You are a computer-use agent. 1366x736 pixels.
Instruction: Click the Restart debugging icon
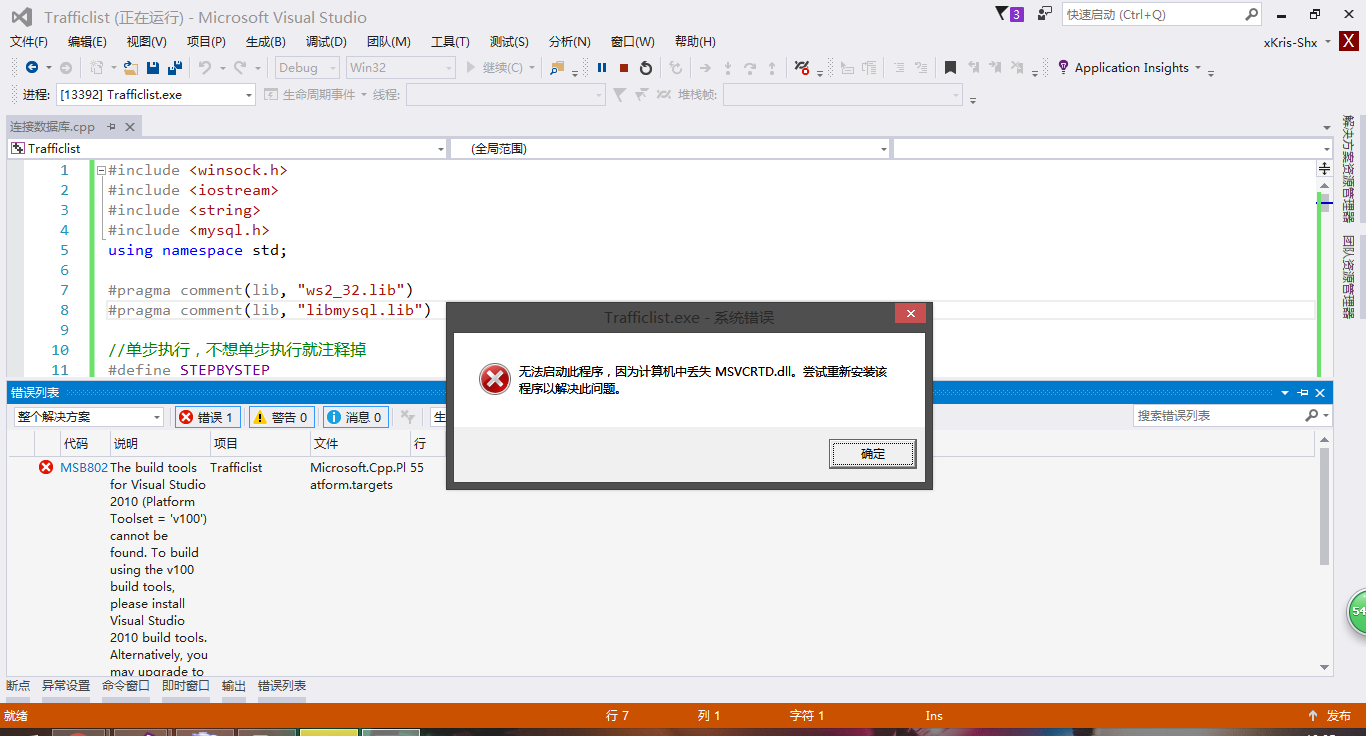(x=646, y=68)
